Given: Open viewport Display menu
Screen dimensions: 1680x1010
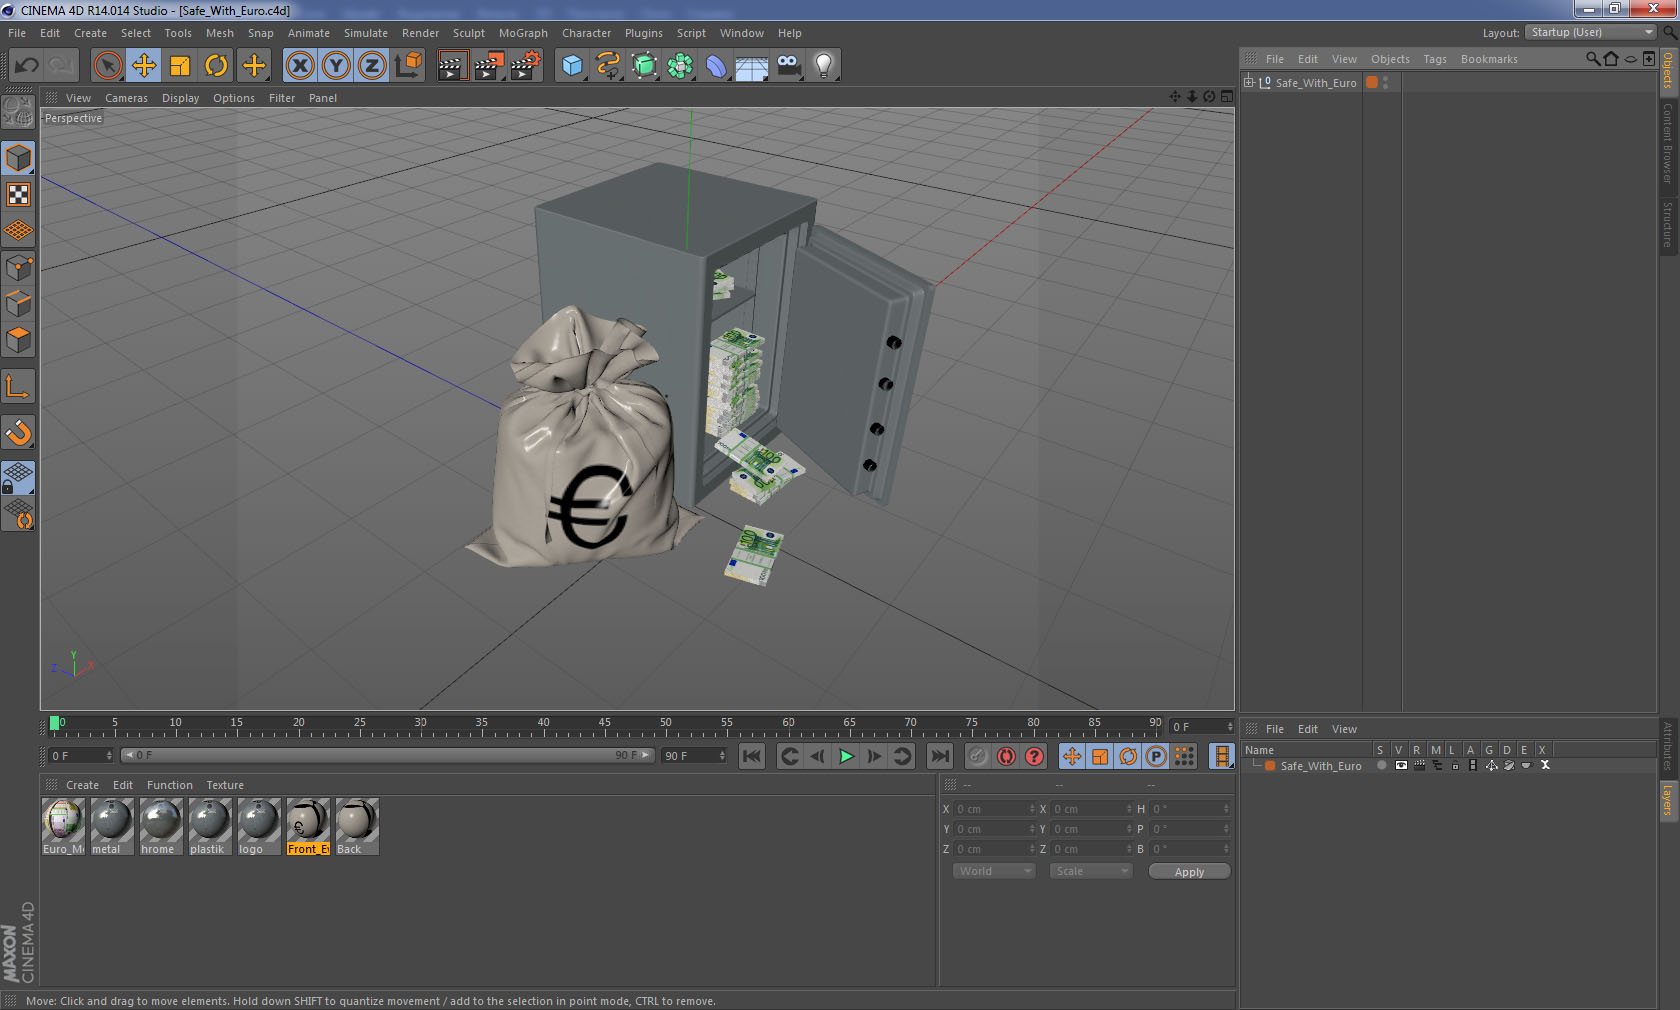Looking at the screenshot, I should click(x=180, y=98).
